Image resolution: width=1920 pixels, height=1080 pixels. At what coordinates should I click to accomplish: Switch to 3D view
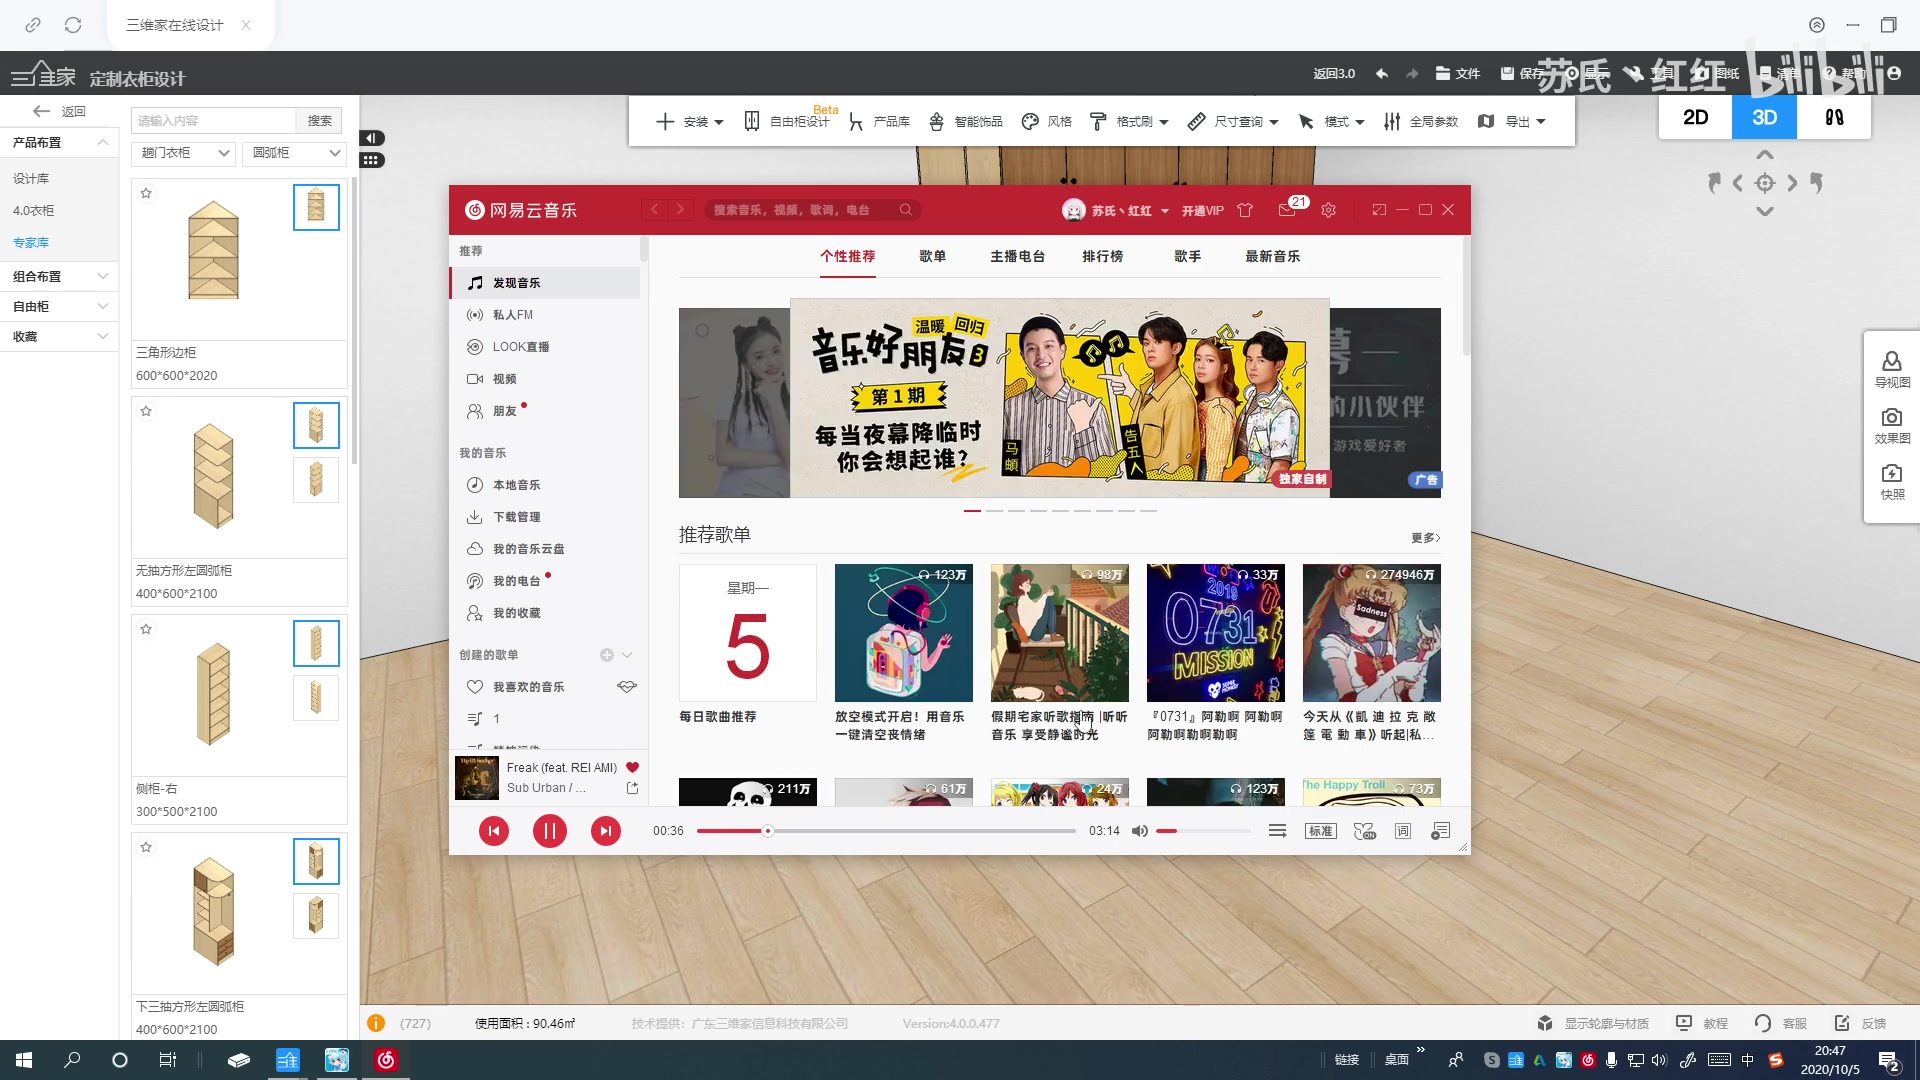(1764, 118)
